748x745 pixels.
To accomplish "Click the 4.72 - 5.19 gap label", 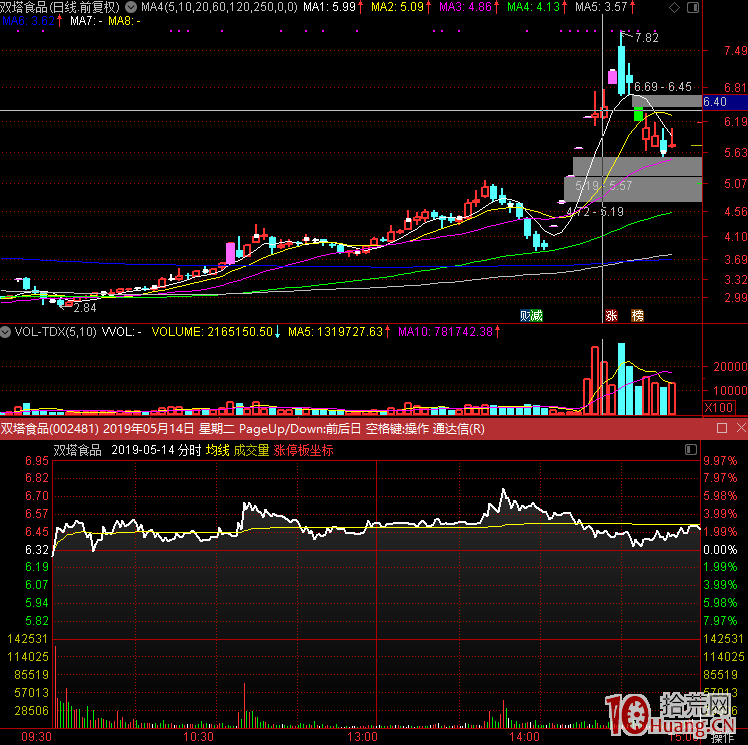I will click(595, 211).
